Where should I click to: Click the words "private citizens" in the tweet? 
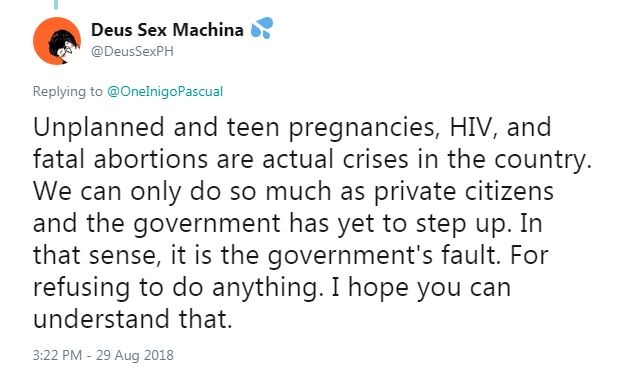click(x=464, y=192)
